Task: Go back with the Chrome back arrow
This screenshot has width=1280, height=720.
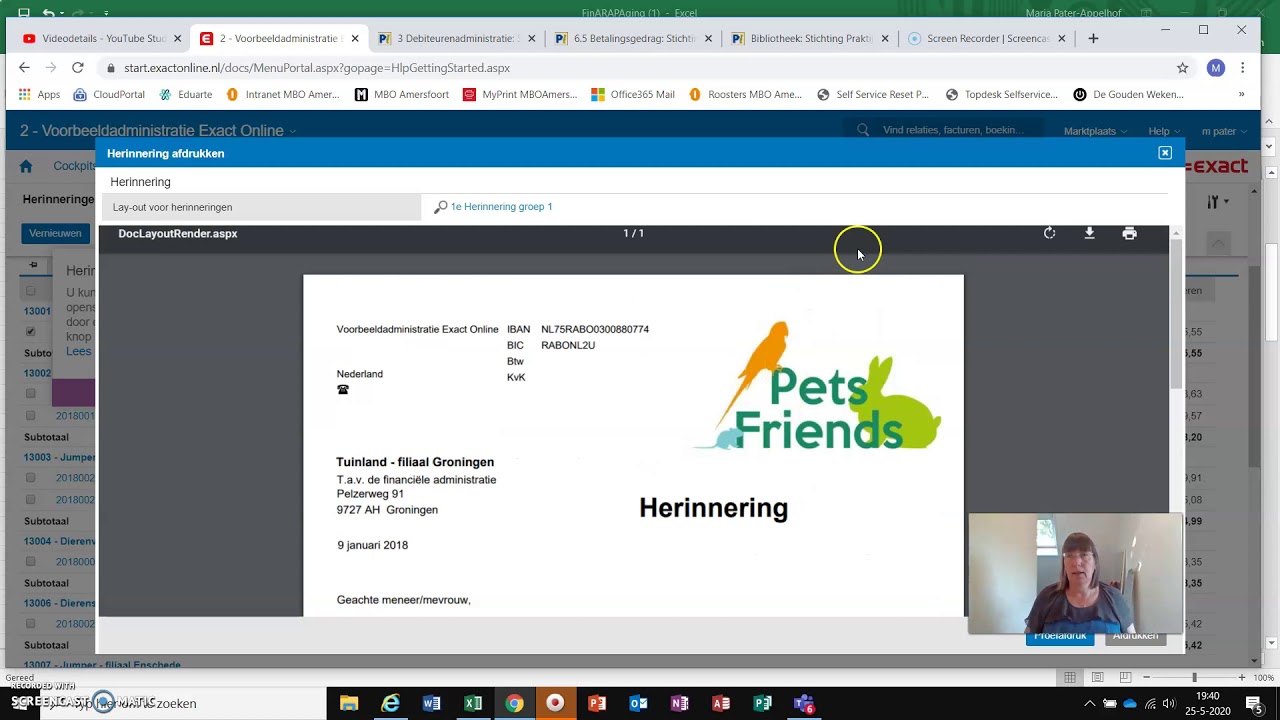Action: point(24,67)
